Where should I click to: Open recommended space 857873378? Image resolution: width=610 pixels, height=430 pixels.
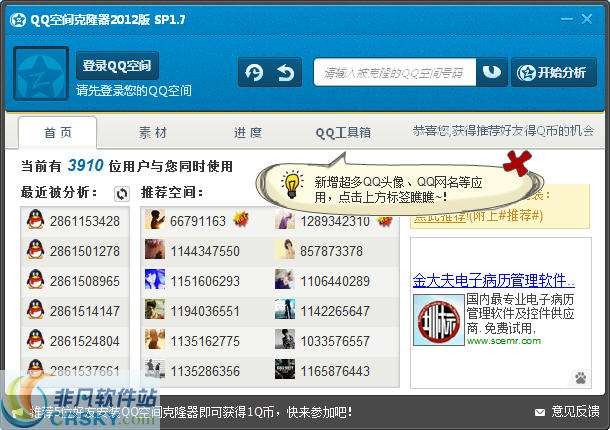coord(331,251)
